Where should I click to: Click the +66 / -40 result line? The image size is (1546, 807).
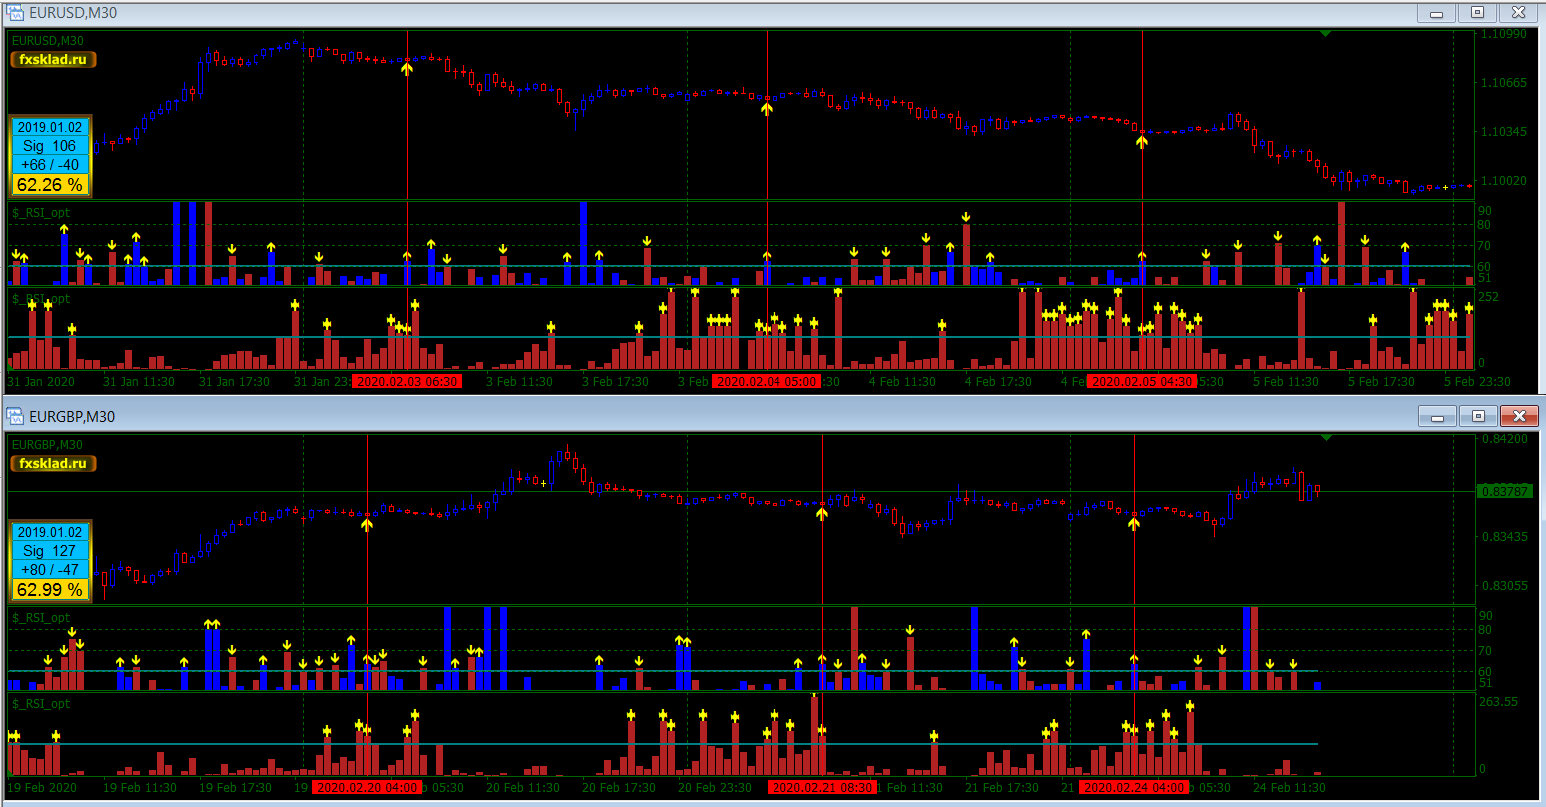coord(50,165)
